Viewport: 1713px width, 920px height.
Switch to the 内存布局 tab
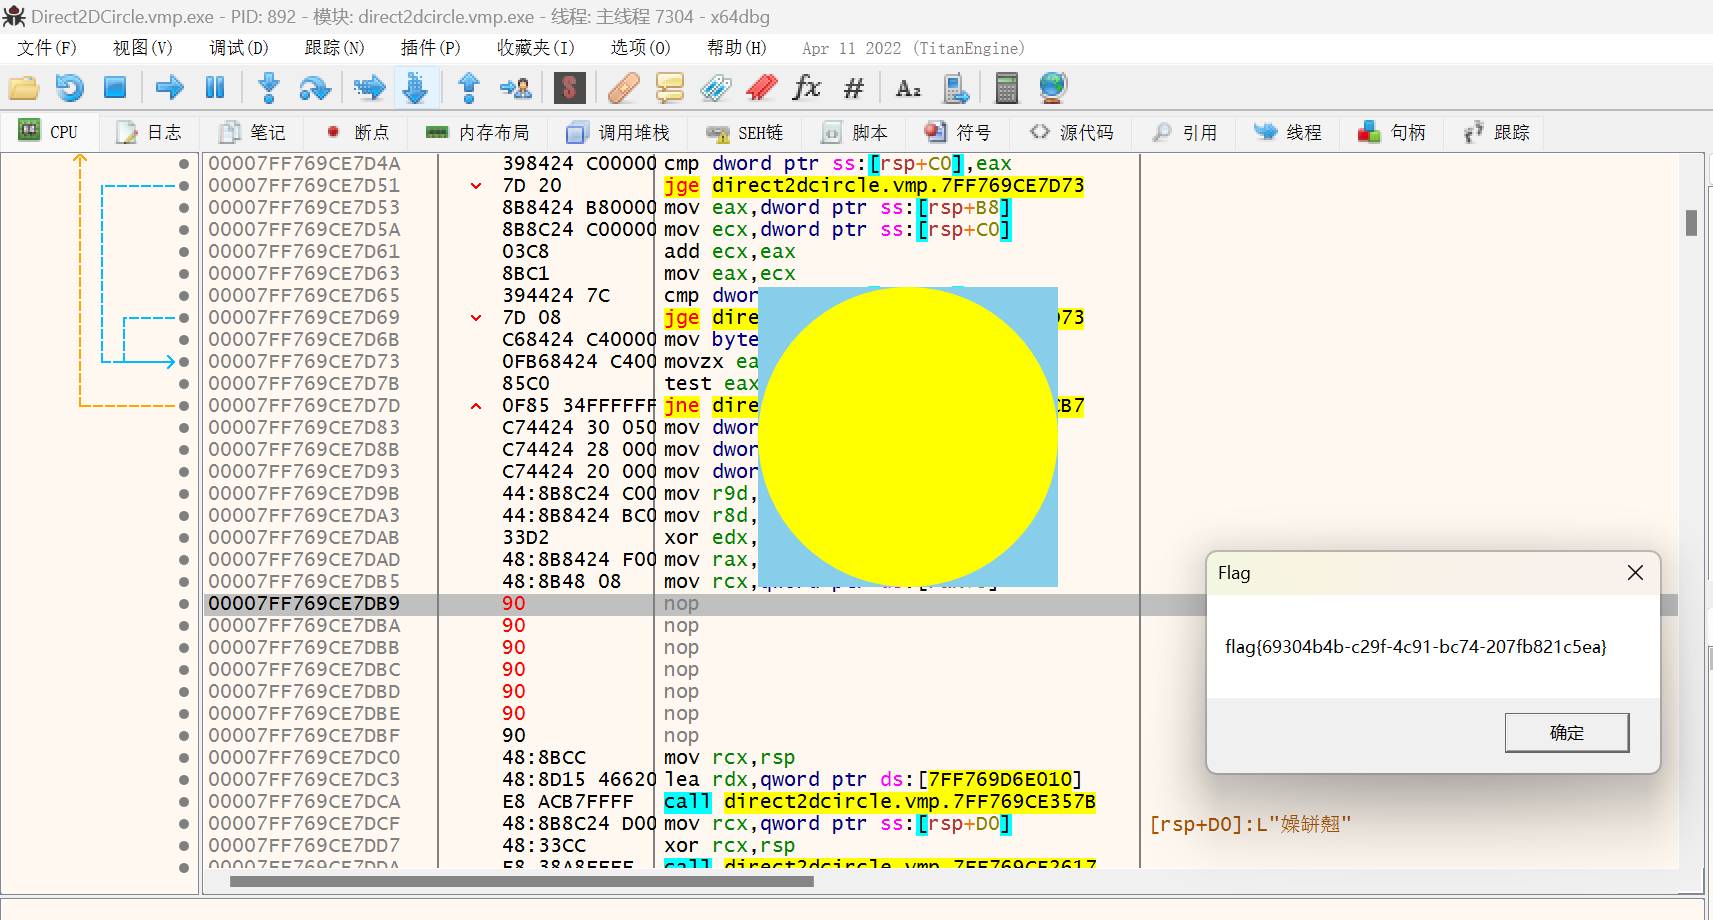pyautogui.click(x=477, y=133)
